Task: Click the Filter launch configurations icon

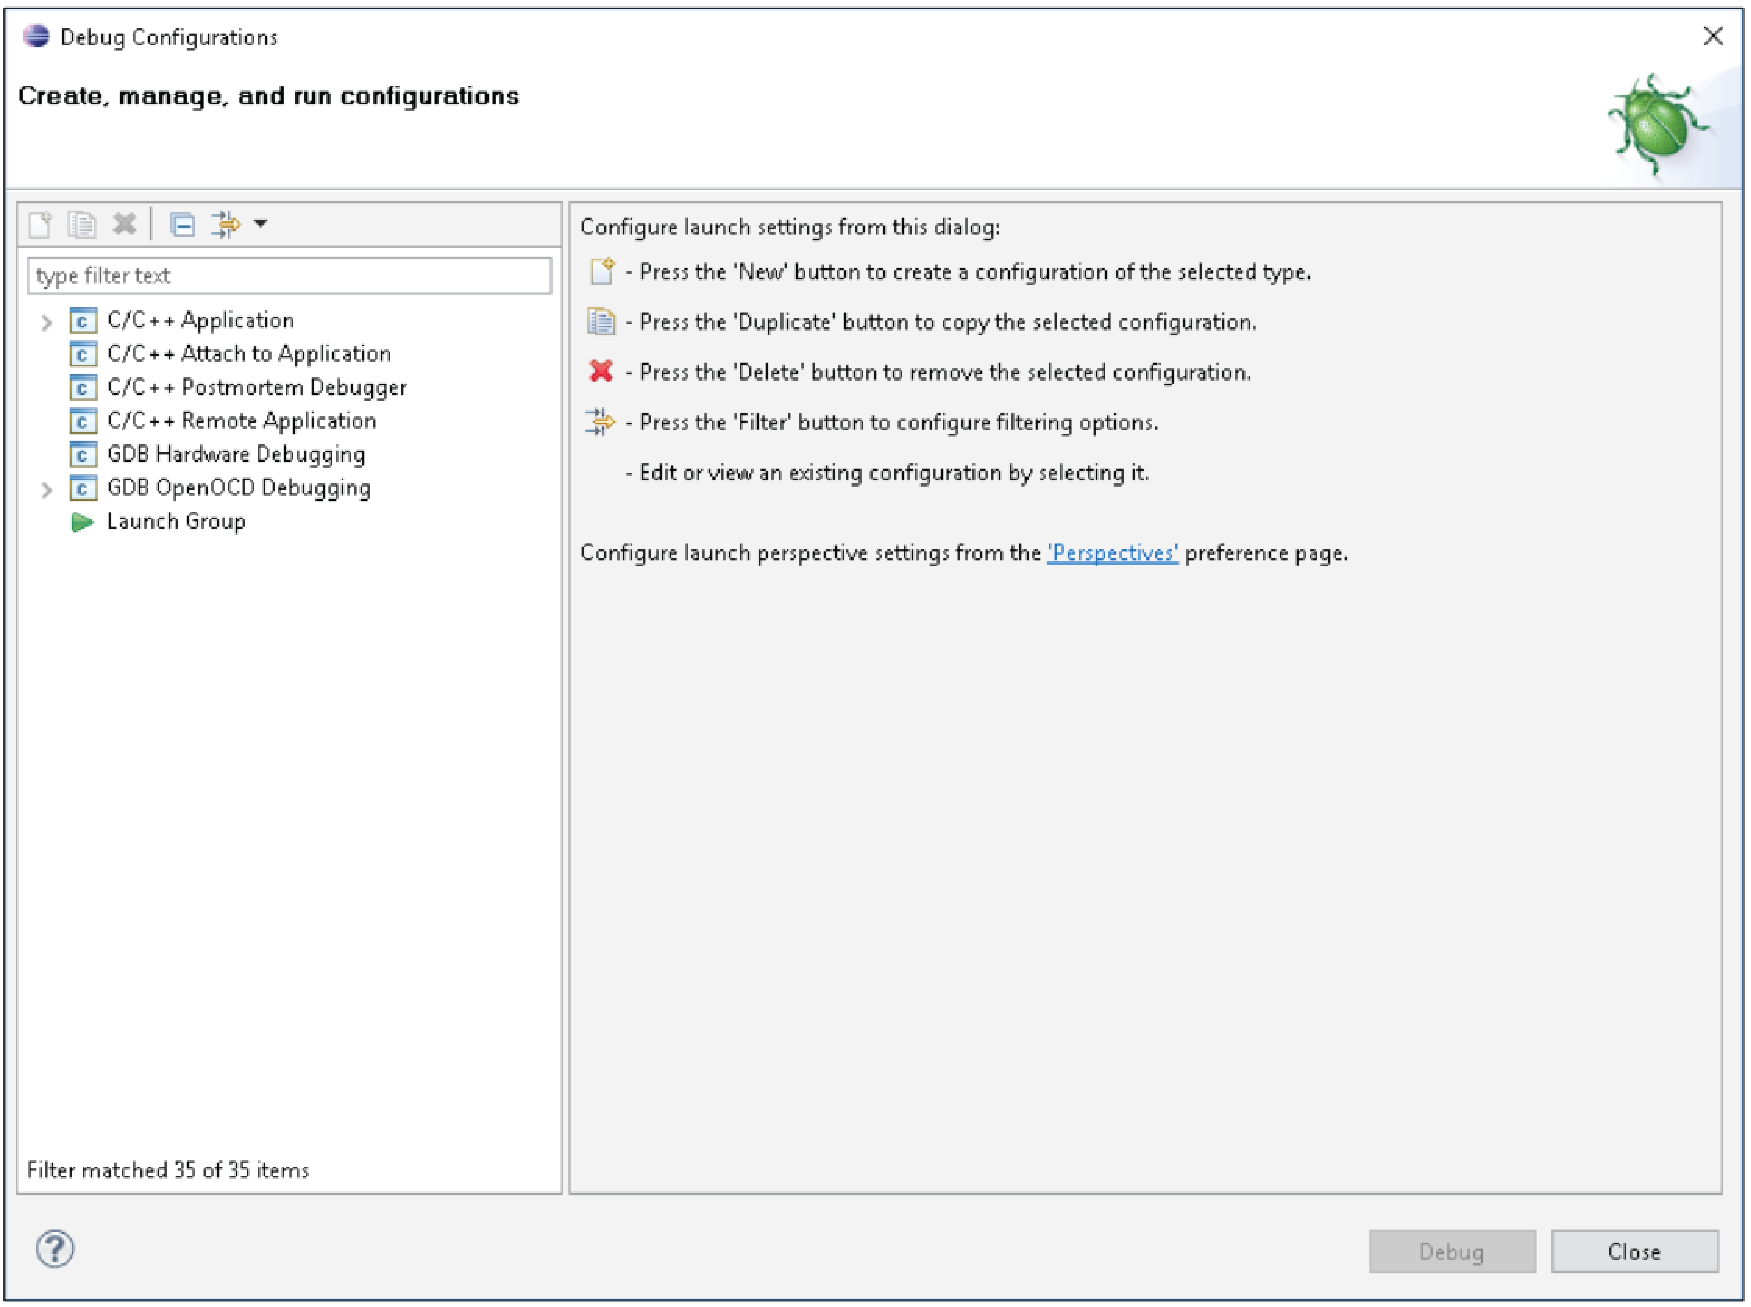Action: pyautogui.click(x=226, y=224)
